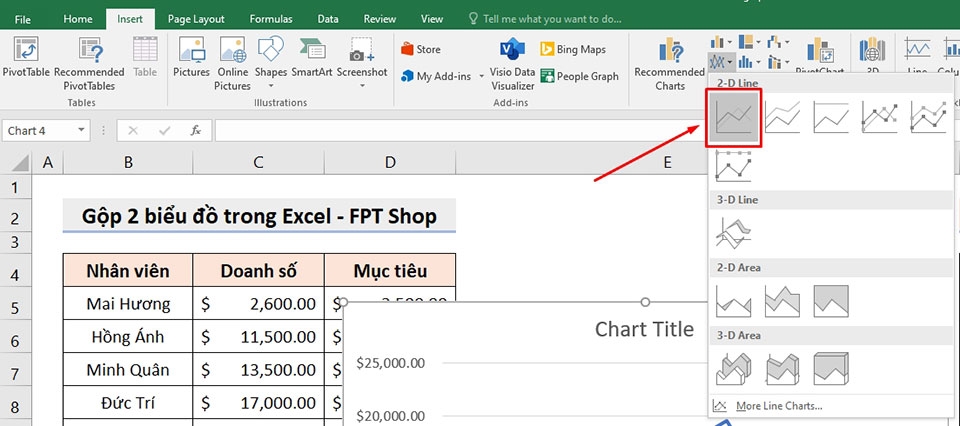The height and width of the screenshot is (426, 960).
Task: Choose the 3-D 100% Stacked Area chart
Action: point(831,369)
